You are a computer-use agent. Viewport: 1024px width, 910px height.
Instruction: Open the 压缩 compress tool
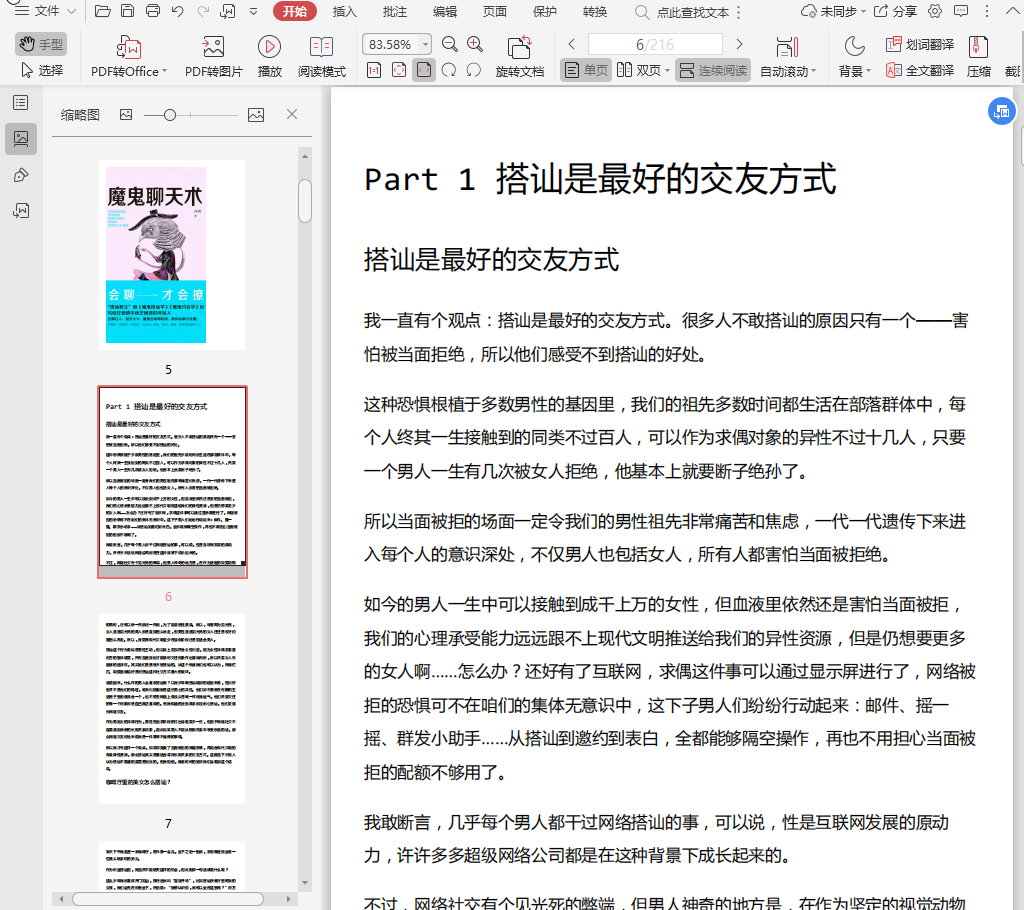pyautogui.click(x=978, y=56)
